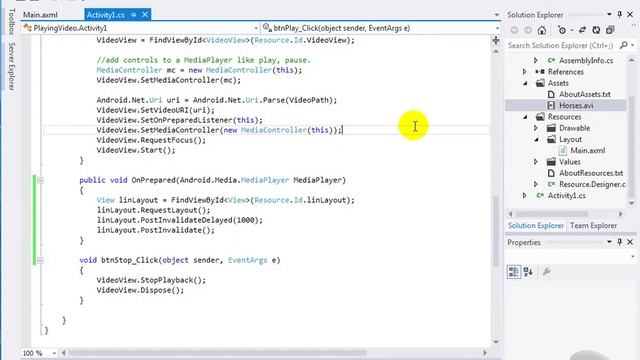
Task: Switch to the Team Explorer tab
Action: click(593, 226)
